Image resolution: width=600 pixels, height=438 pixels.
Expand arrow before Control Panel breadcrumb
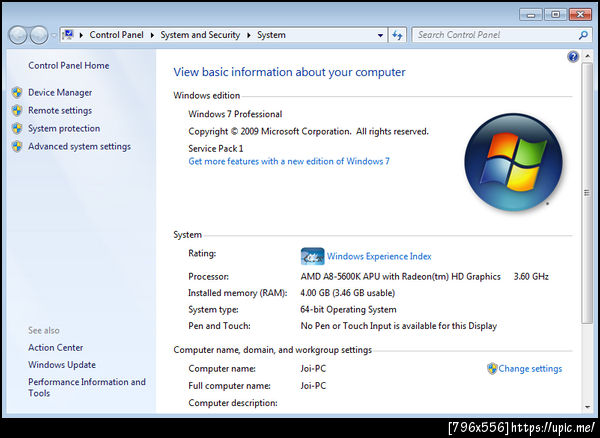[x=81, y=35]
